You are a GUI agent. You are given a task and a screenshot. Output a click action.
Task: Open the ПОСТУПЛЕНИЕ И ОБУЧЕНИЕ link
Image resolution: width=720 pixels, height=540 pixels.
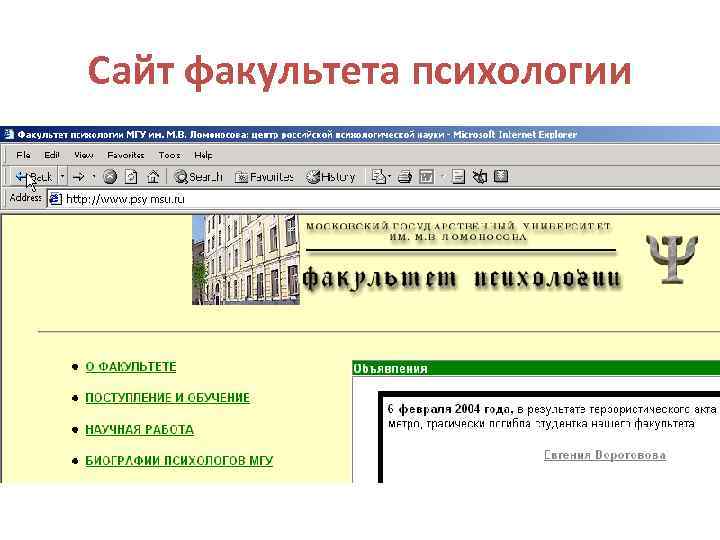pyautogui.click(x=168, y=398)
